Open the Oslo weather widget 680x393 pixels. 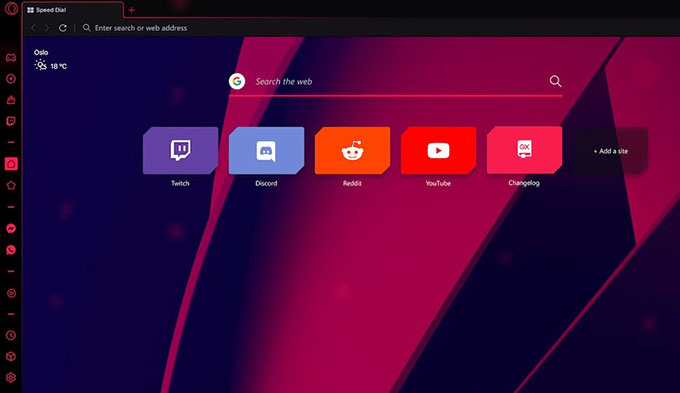tap(50, 60)
